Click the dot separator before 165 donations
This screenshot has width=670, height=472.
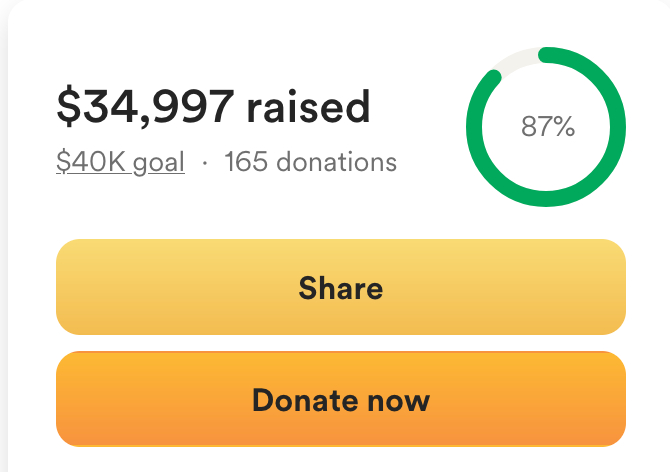[205, 163]
